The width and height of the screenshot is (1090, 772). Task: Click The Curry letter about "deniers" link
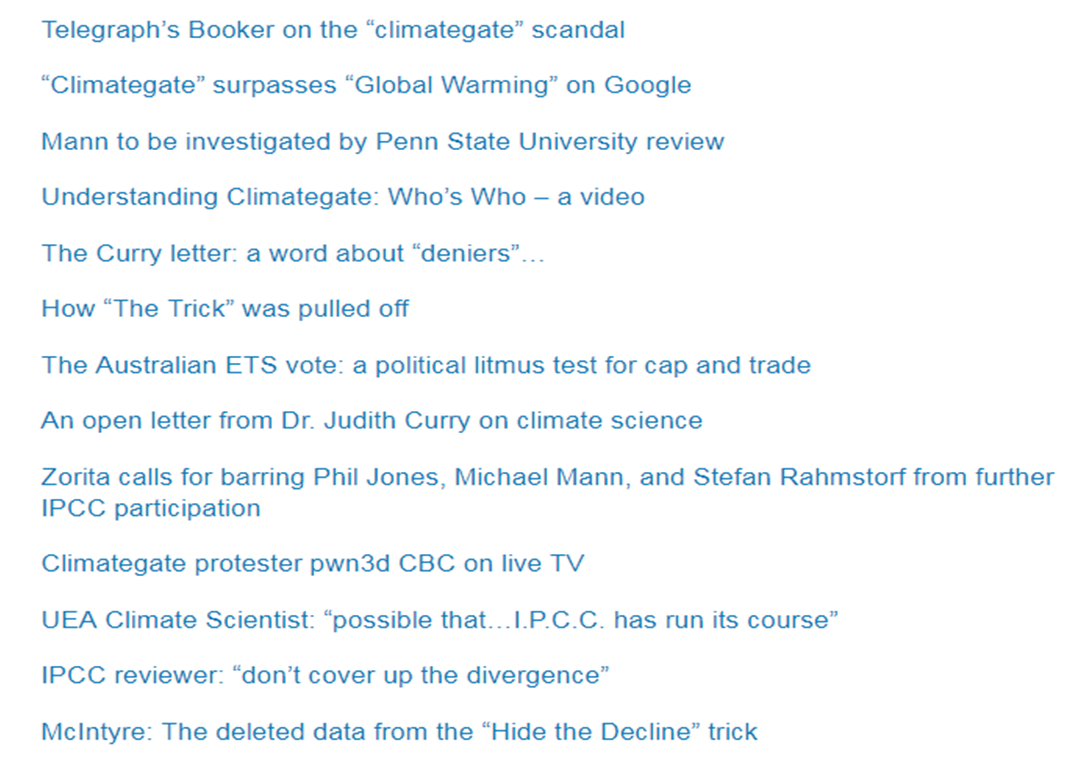(x=292, y=253)
